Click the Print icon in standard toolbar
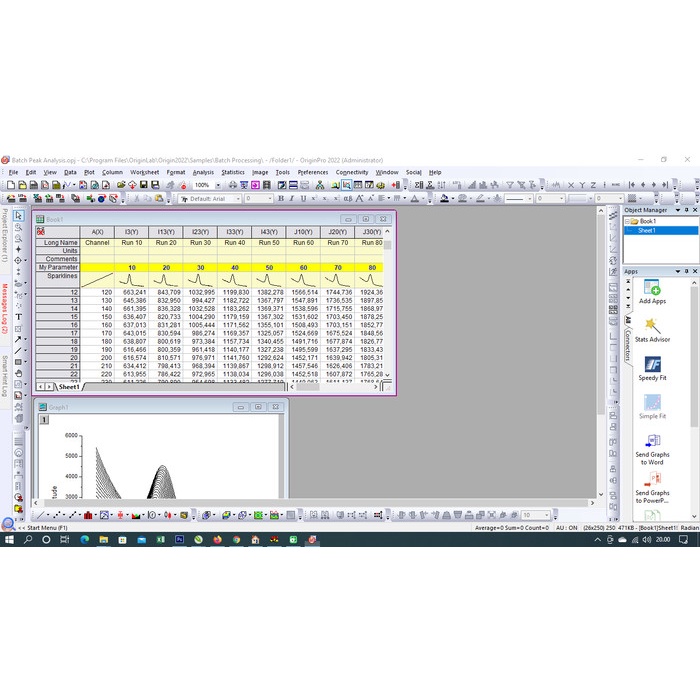This screenshot has height=700, width=700. tap(233, 185)
